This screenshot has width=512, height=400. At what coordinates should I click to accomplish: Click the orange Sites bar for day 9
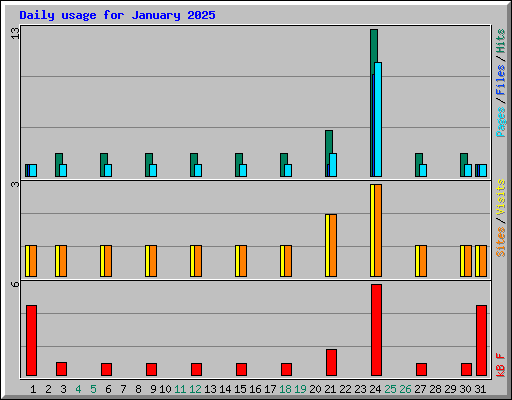pos(153,261)
